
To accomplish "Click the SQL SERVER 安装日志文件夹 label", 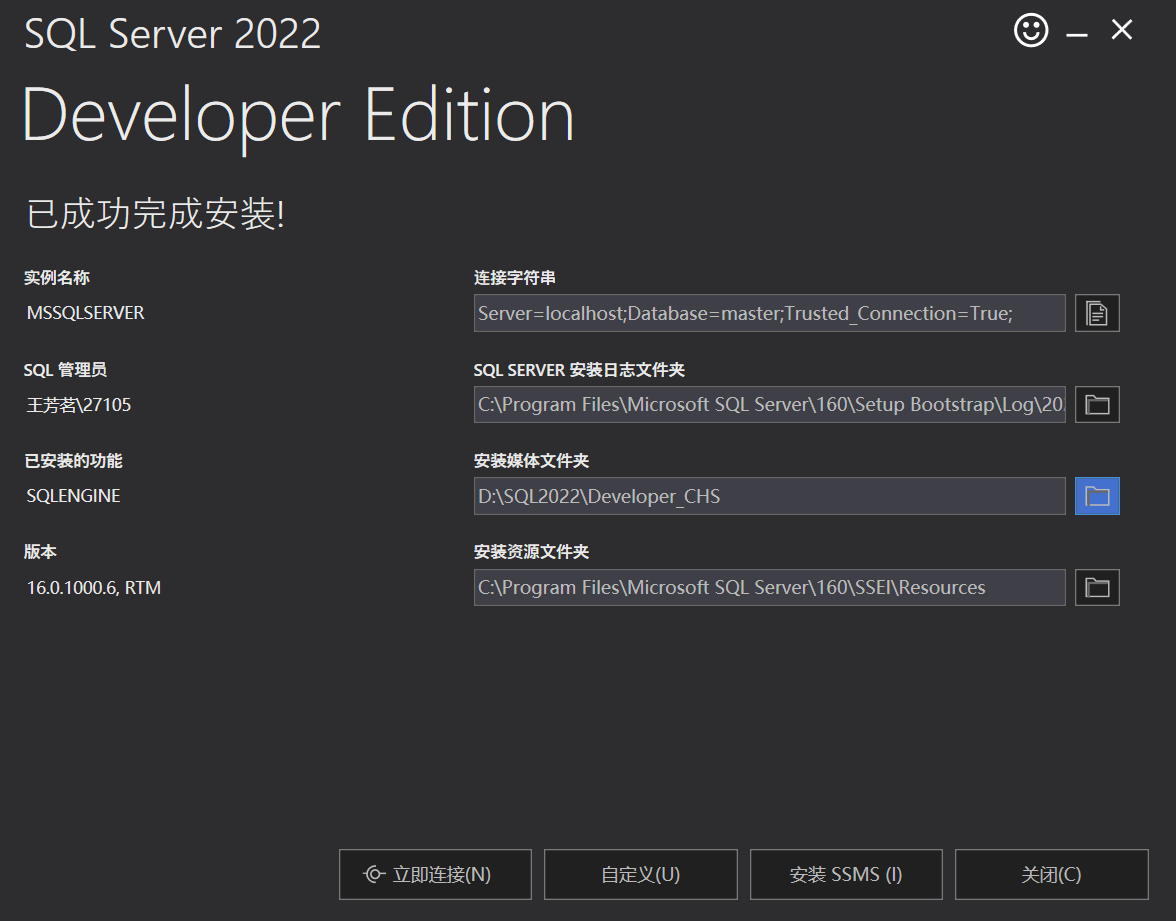I will click(579, 370).
